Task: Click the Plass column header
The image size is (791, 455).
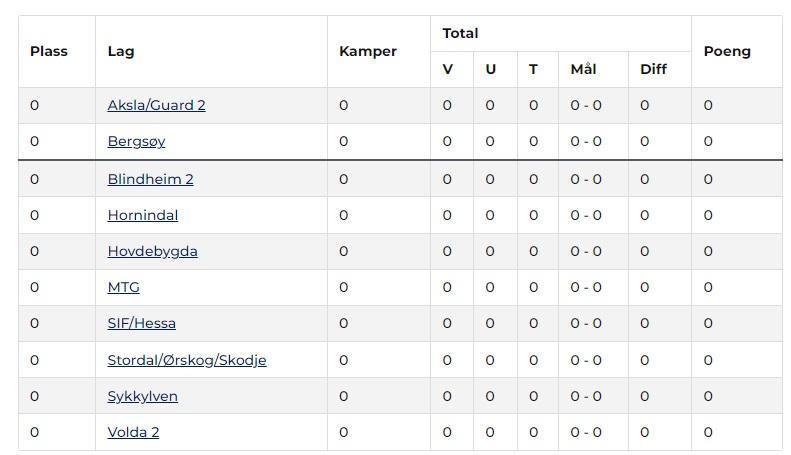Action: coord(49,51)
